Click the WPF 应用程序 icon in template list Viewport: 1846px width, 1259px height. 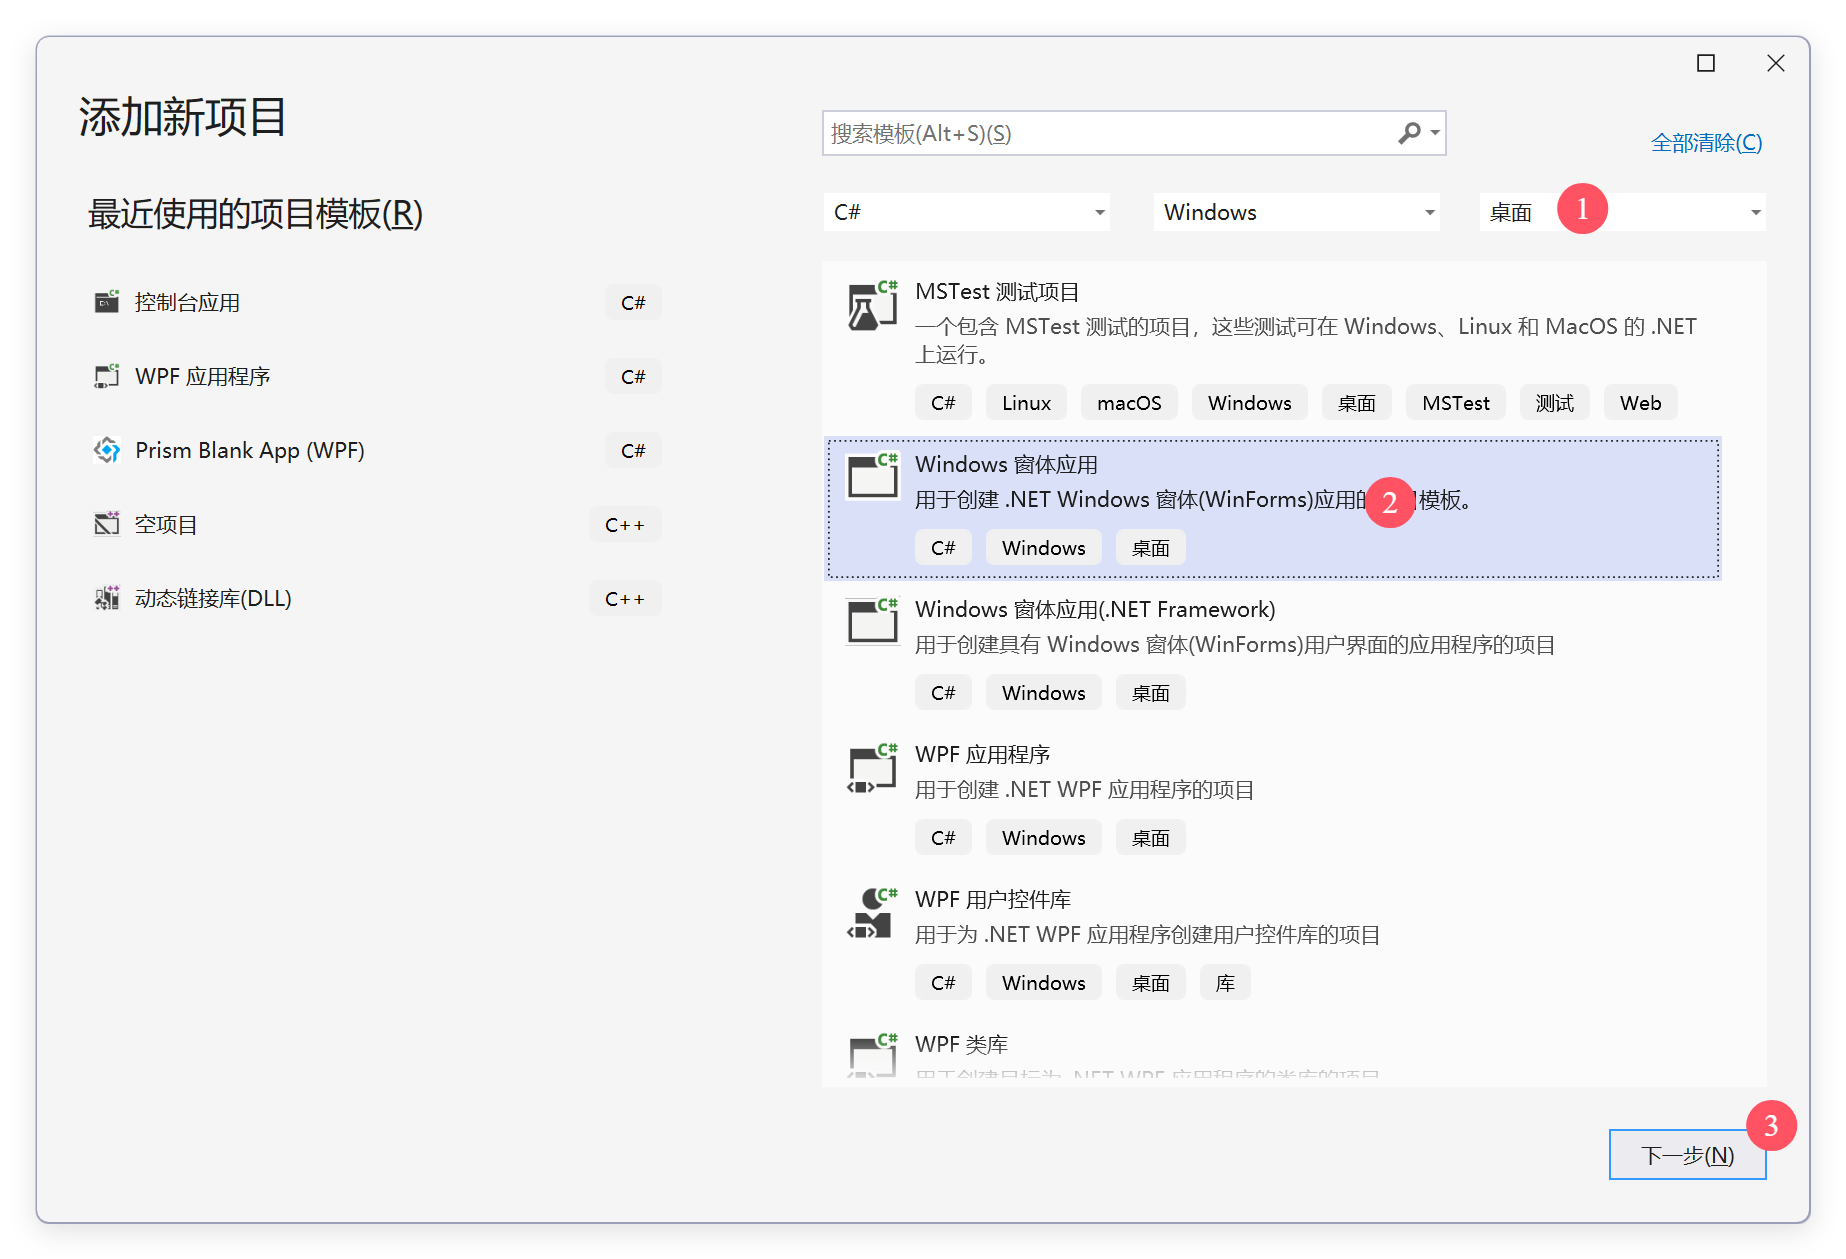point(873,768)
